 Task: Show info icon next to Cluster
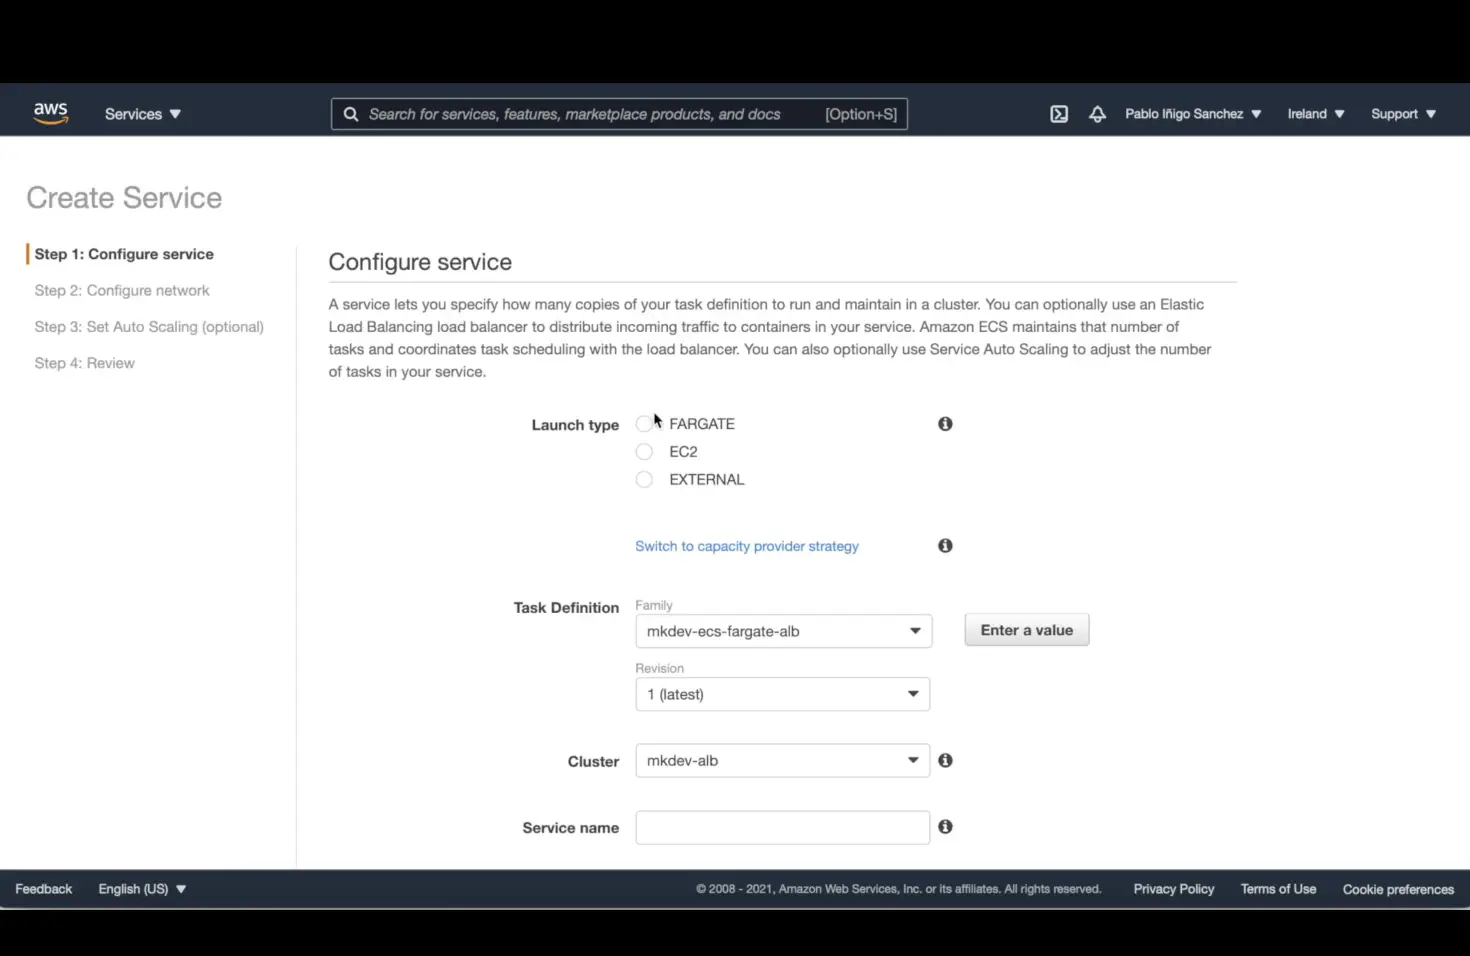(945, 761)
